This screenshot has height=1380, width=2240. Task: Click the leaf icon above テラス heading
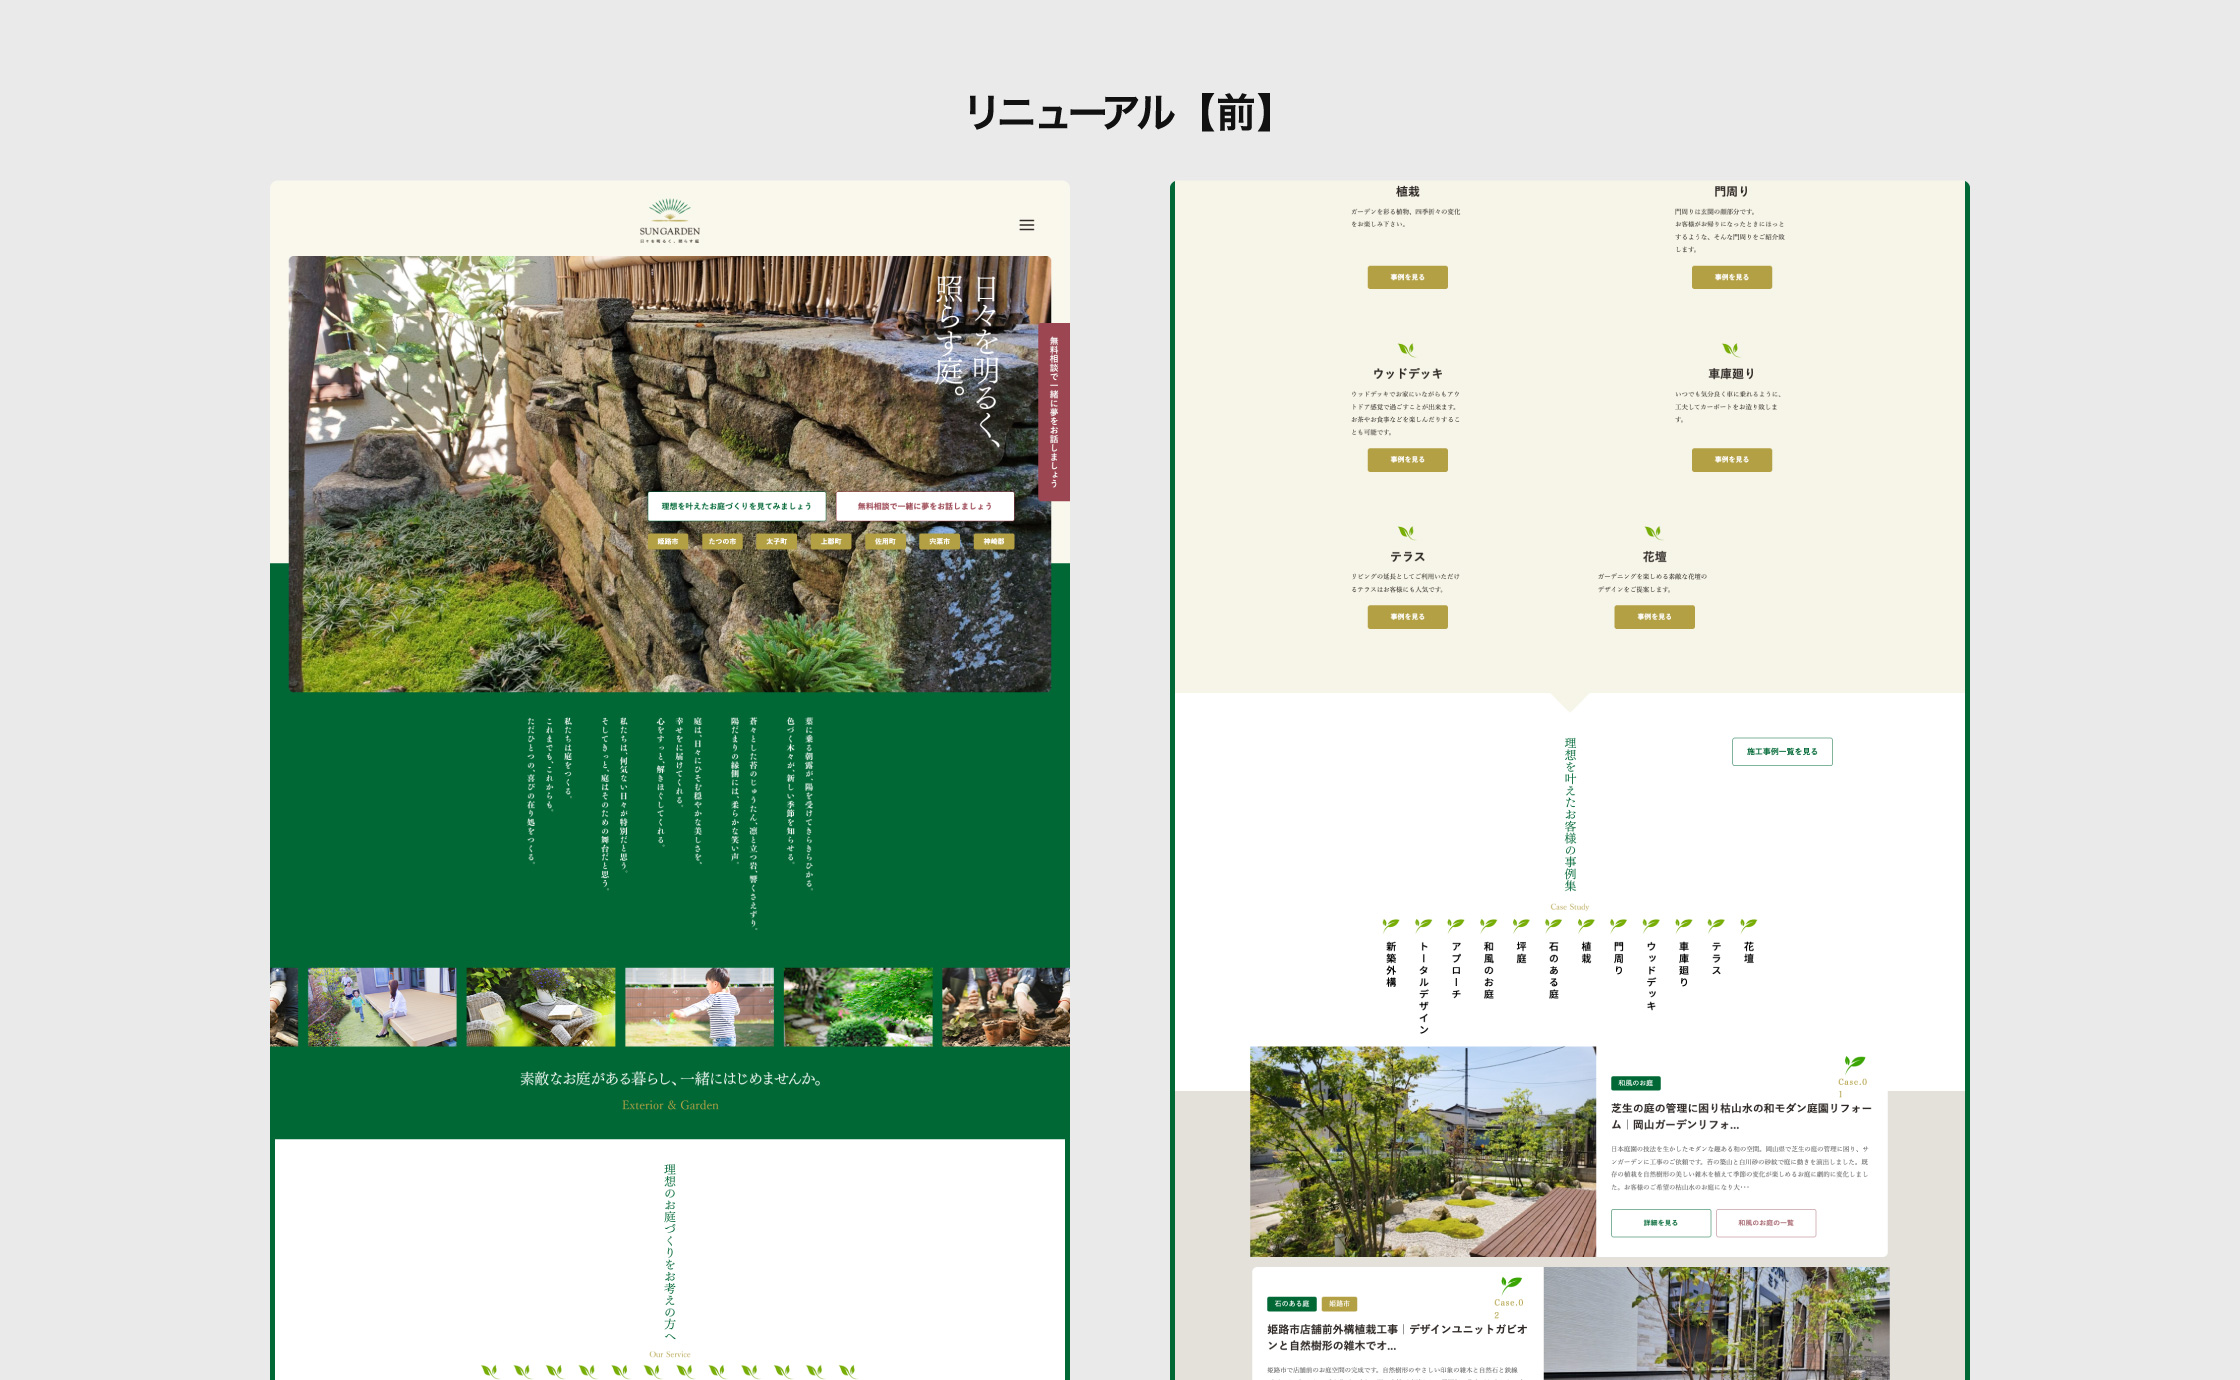[x=1407, y=533]
